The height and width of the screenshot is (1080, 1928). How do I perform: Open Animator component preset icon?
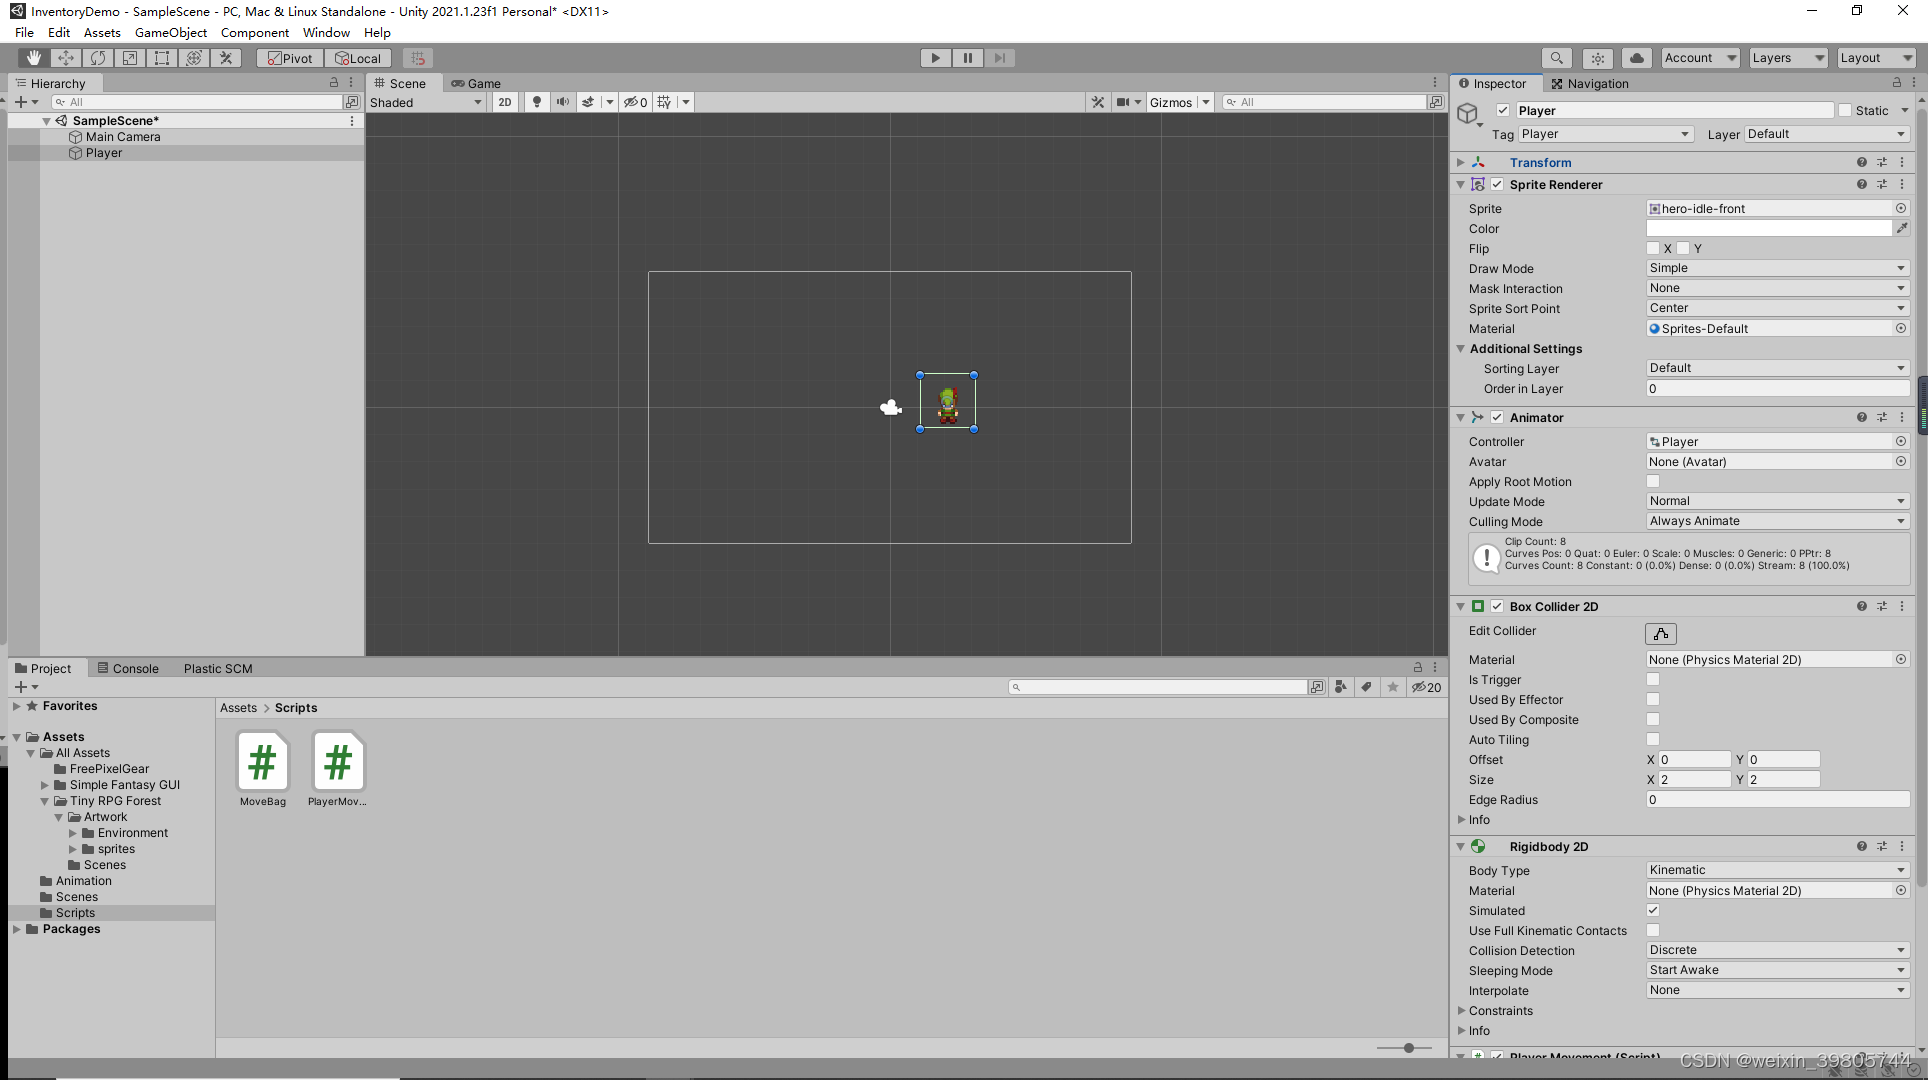1882,417
